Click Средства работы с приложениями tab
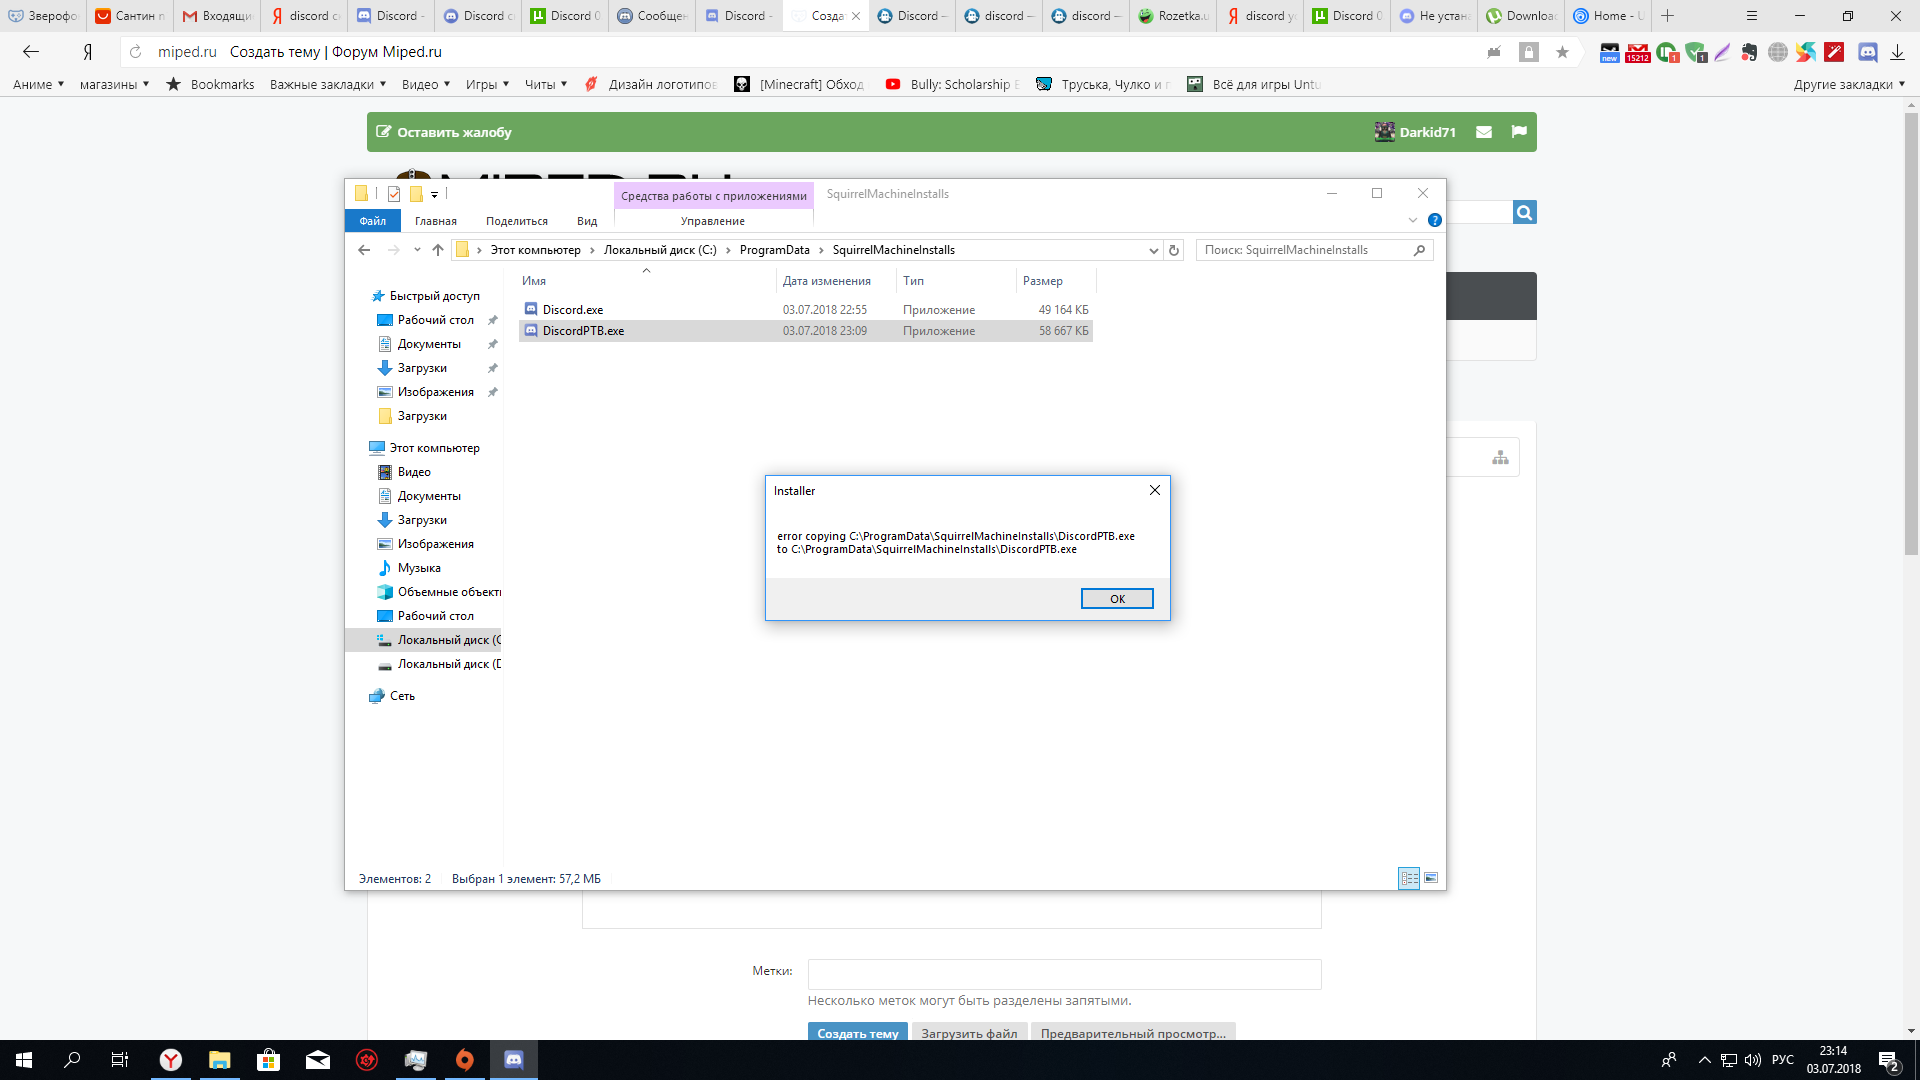Image resolution: width=1920 pixels, height=1080 pixels. point(714,195)
